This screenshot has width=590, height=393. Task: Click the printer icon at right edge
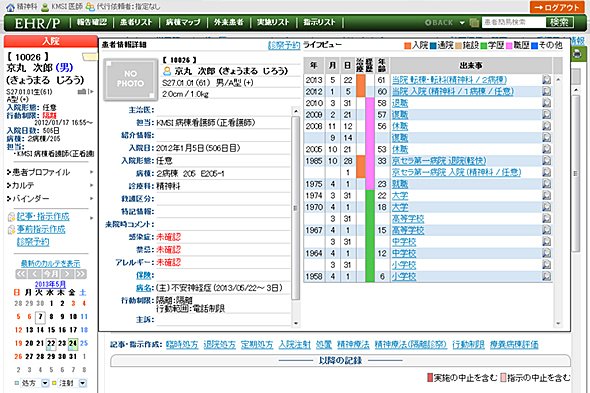[x=577, y=55]
